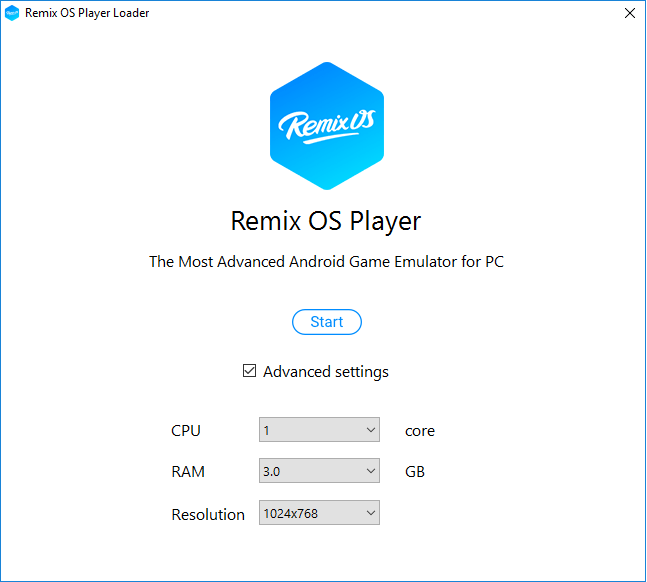Click the large Remix OS hexagon logo
The image size is (647, 582).
coord(327,126)
